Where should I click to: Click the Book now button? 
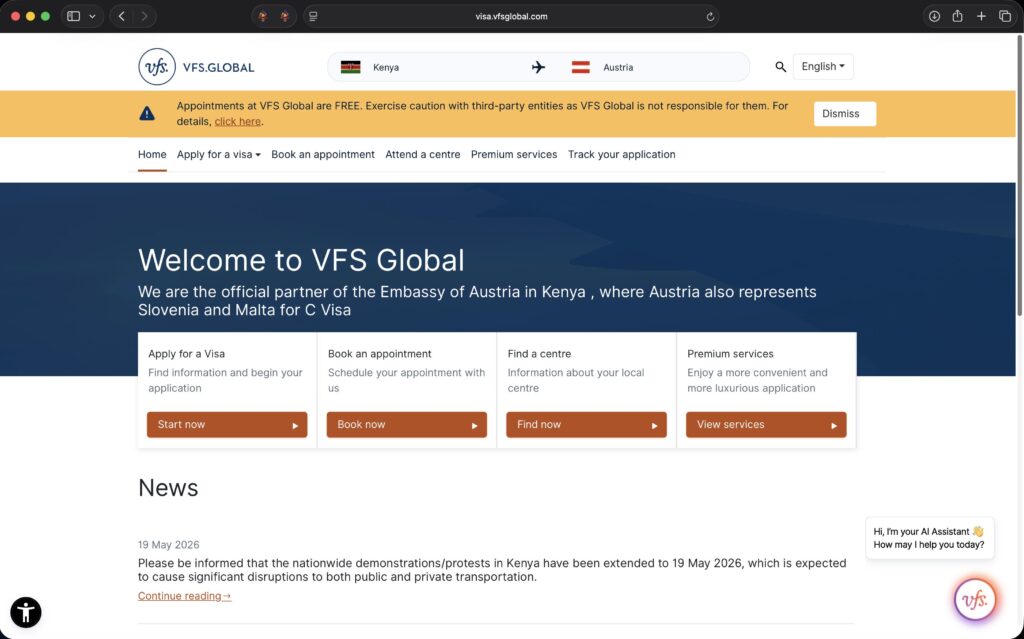[406, 425]
